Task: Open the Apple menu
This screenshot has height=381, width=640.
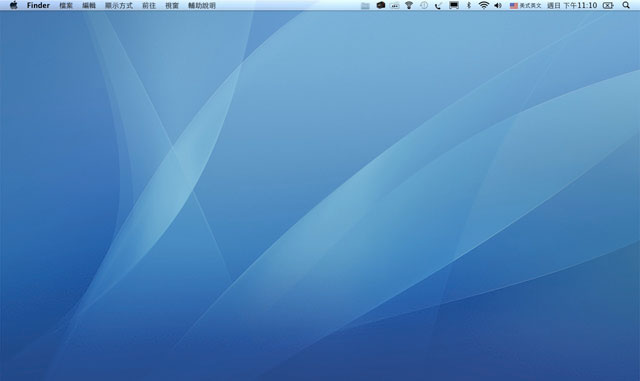Action: tap(13, 5)
